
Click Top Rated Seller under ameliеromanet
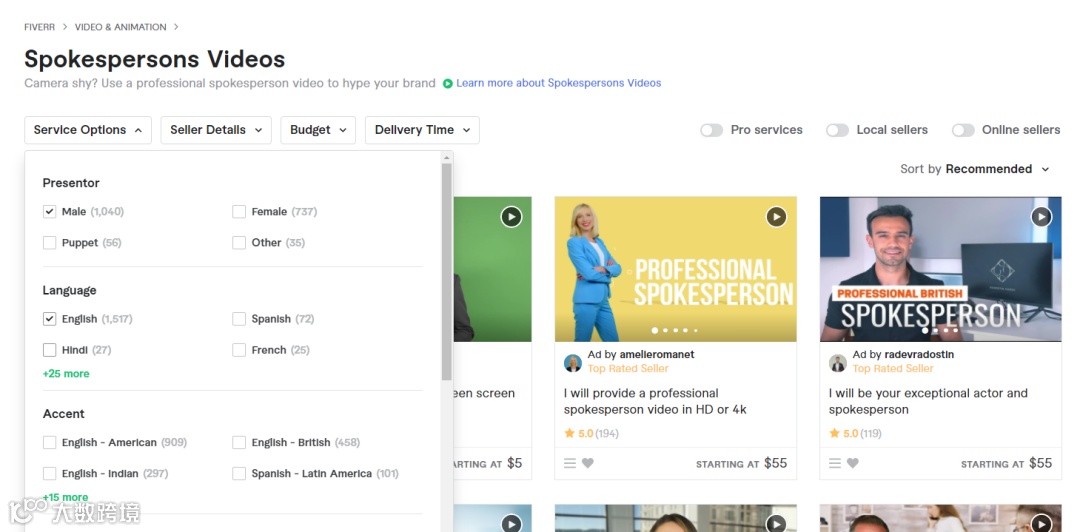(x=628, y=369)
